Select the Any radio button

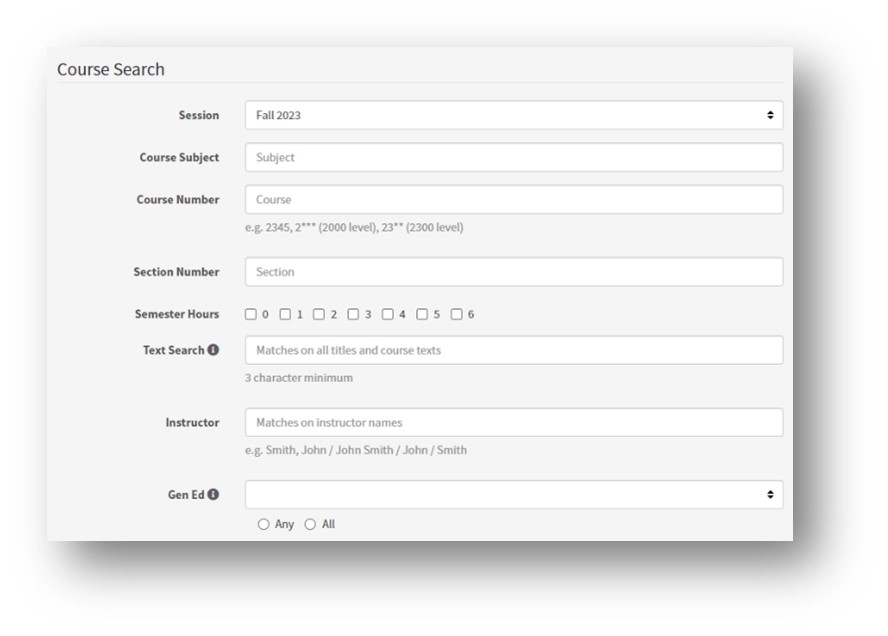point(264,524)
